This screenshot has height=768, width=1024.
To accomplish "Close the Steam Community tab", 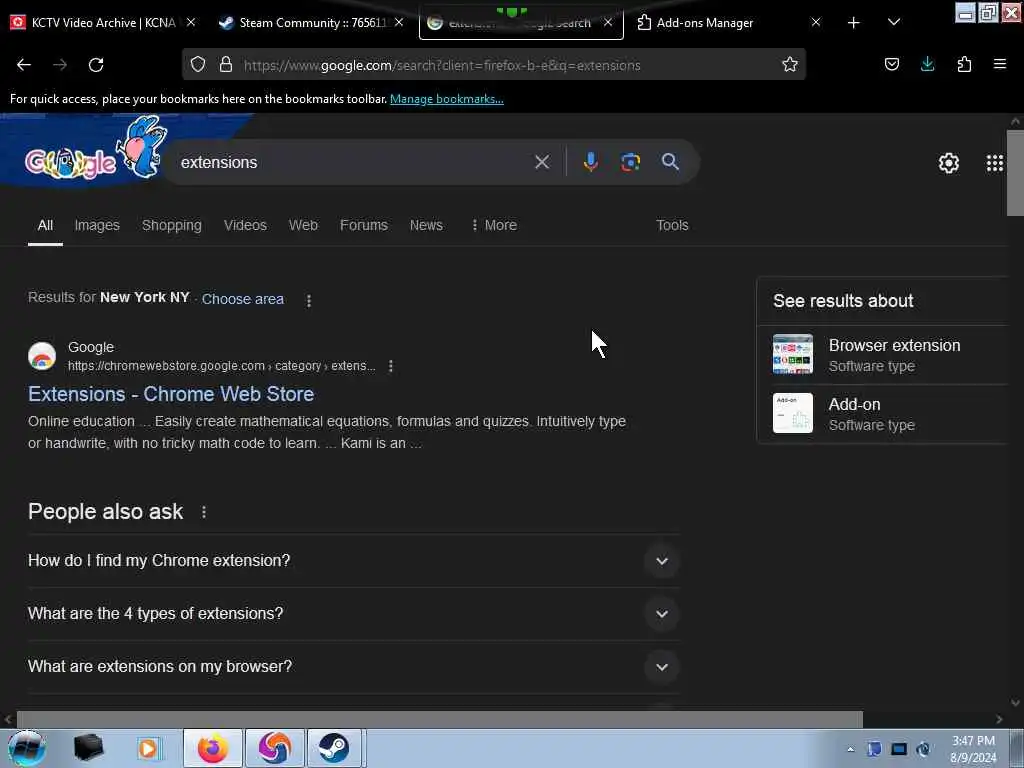I will (399, 22).
